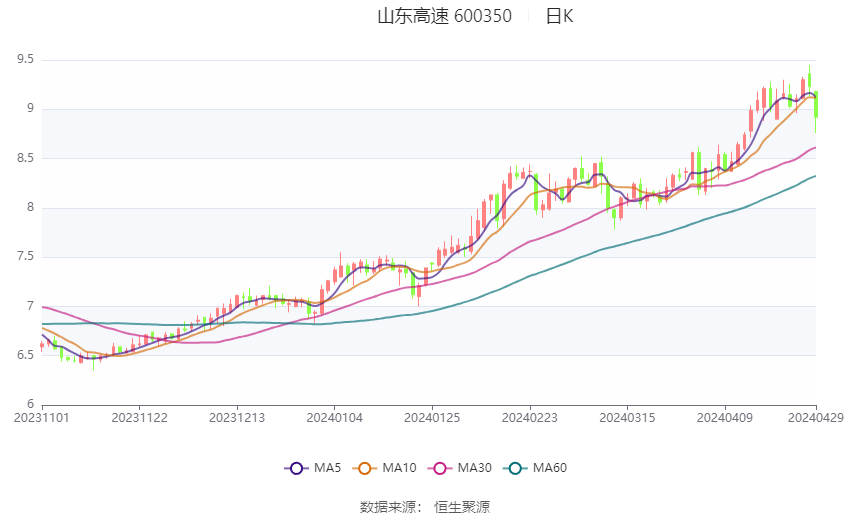Screen dimensions: 850x517
Task: Click the 7 price axis label
Action: point(30,306)
